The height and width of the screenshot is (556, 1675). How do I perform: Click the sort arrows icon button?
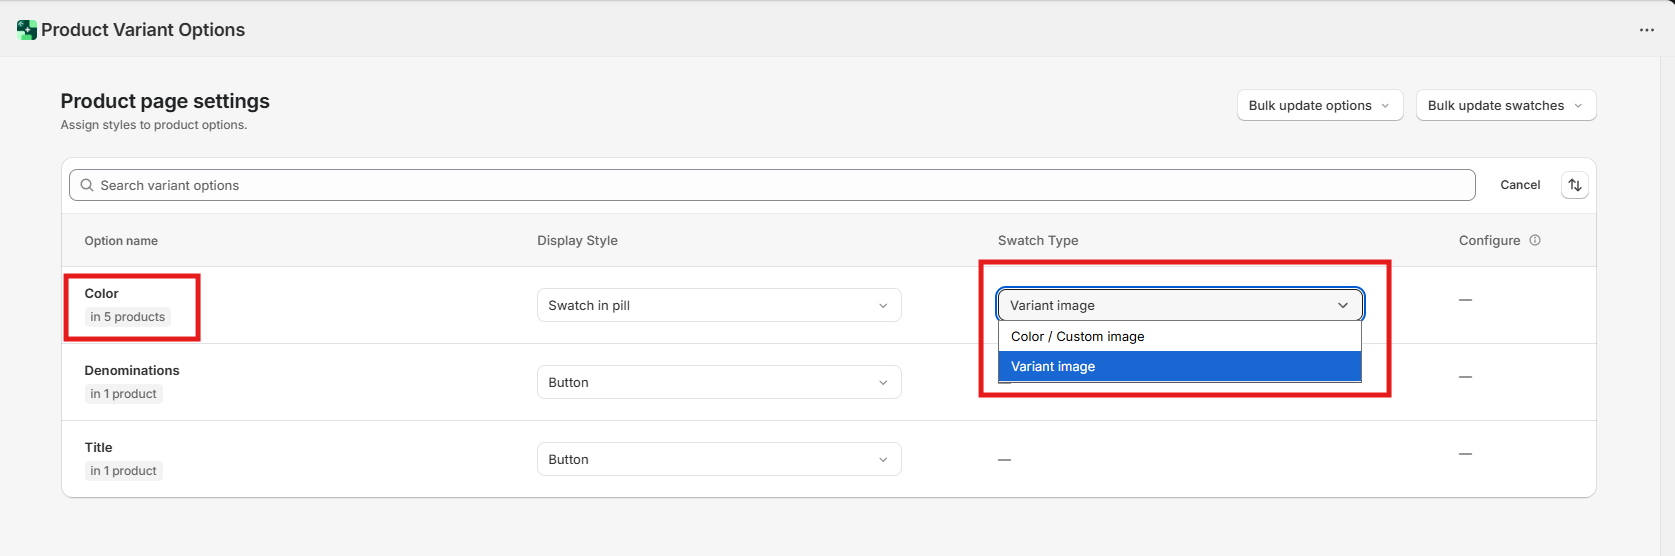point(1574,185)
